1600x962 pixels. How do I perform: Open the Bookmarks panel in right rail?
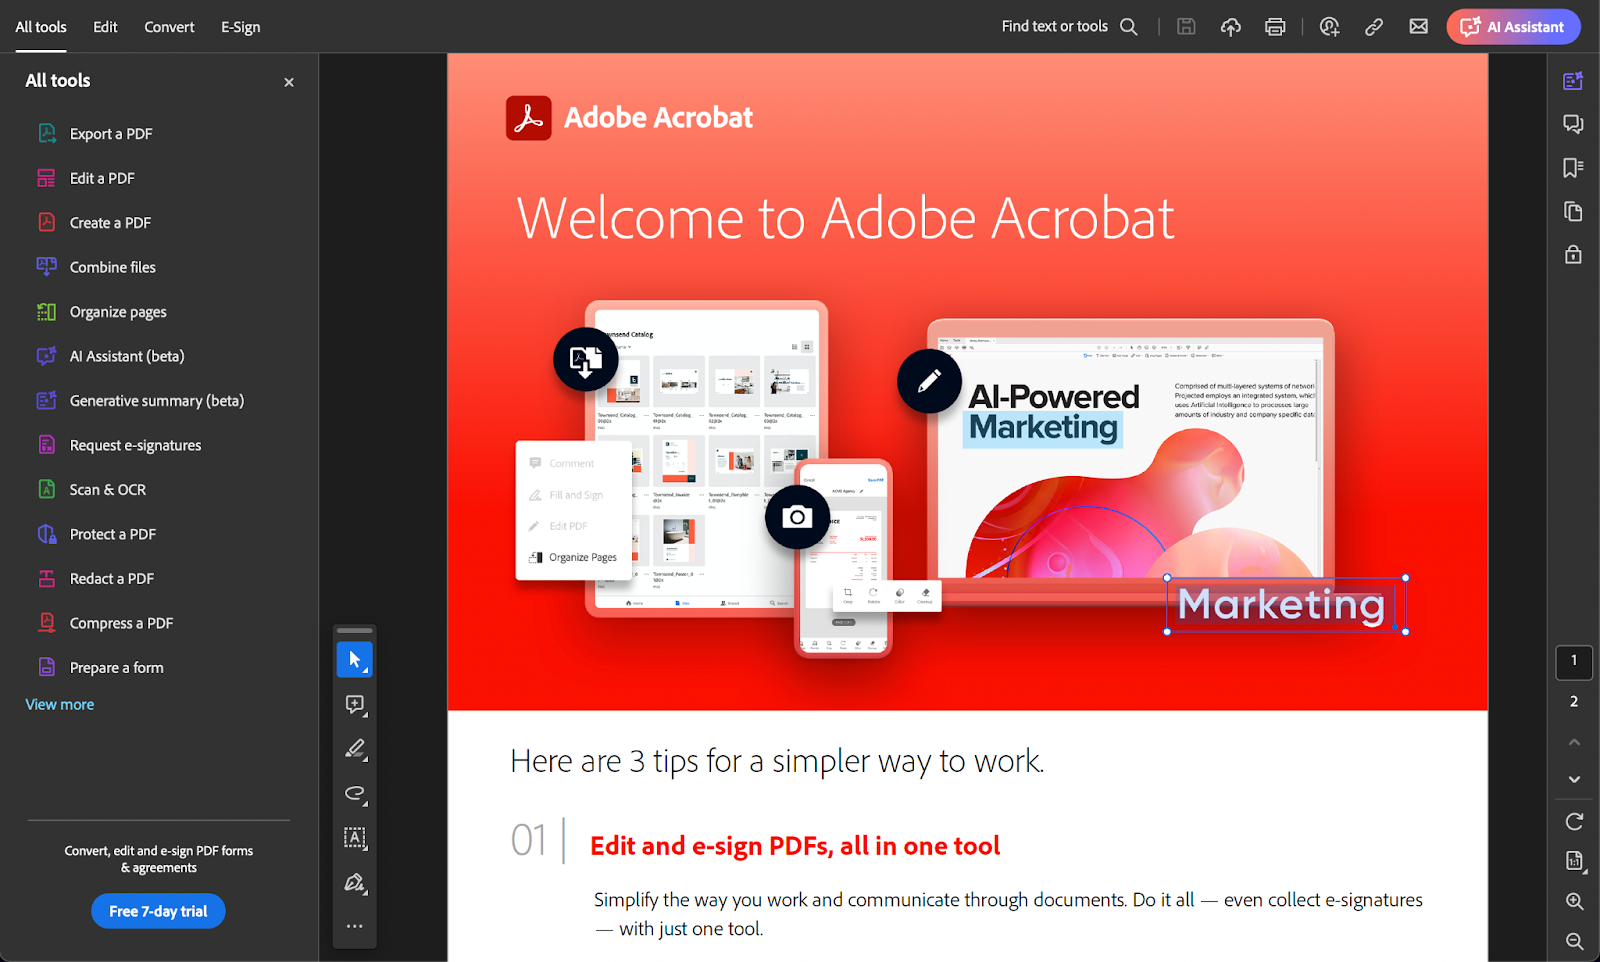[1573, 168]
